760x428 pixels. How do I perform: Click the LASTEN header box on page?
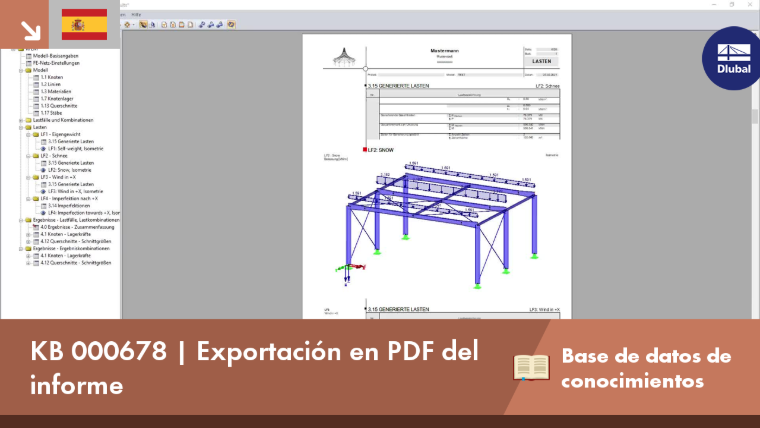541,62
